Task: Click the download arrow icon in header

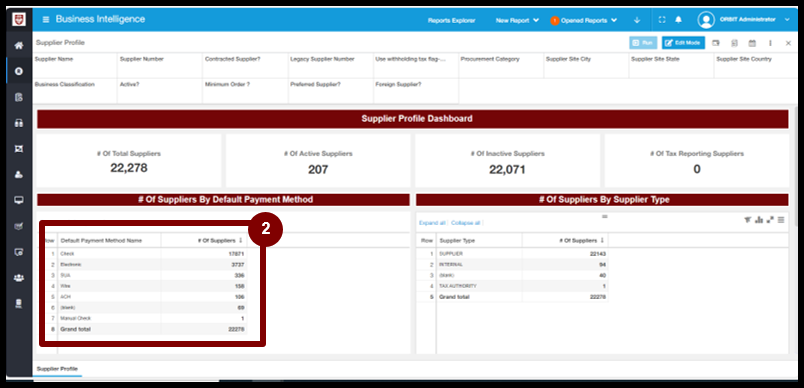Action: [x=637, y=20]
